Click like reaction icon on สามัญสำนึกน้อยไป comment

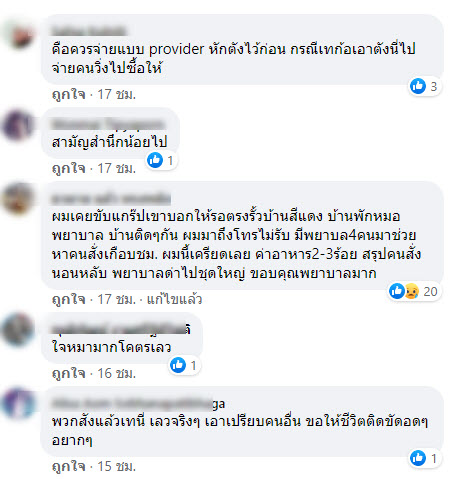click(x=155, y=160)
